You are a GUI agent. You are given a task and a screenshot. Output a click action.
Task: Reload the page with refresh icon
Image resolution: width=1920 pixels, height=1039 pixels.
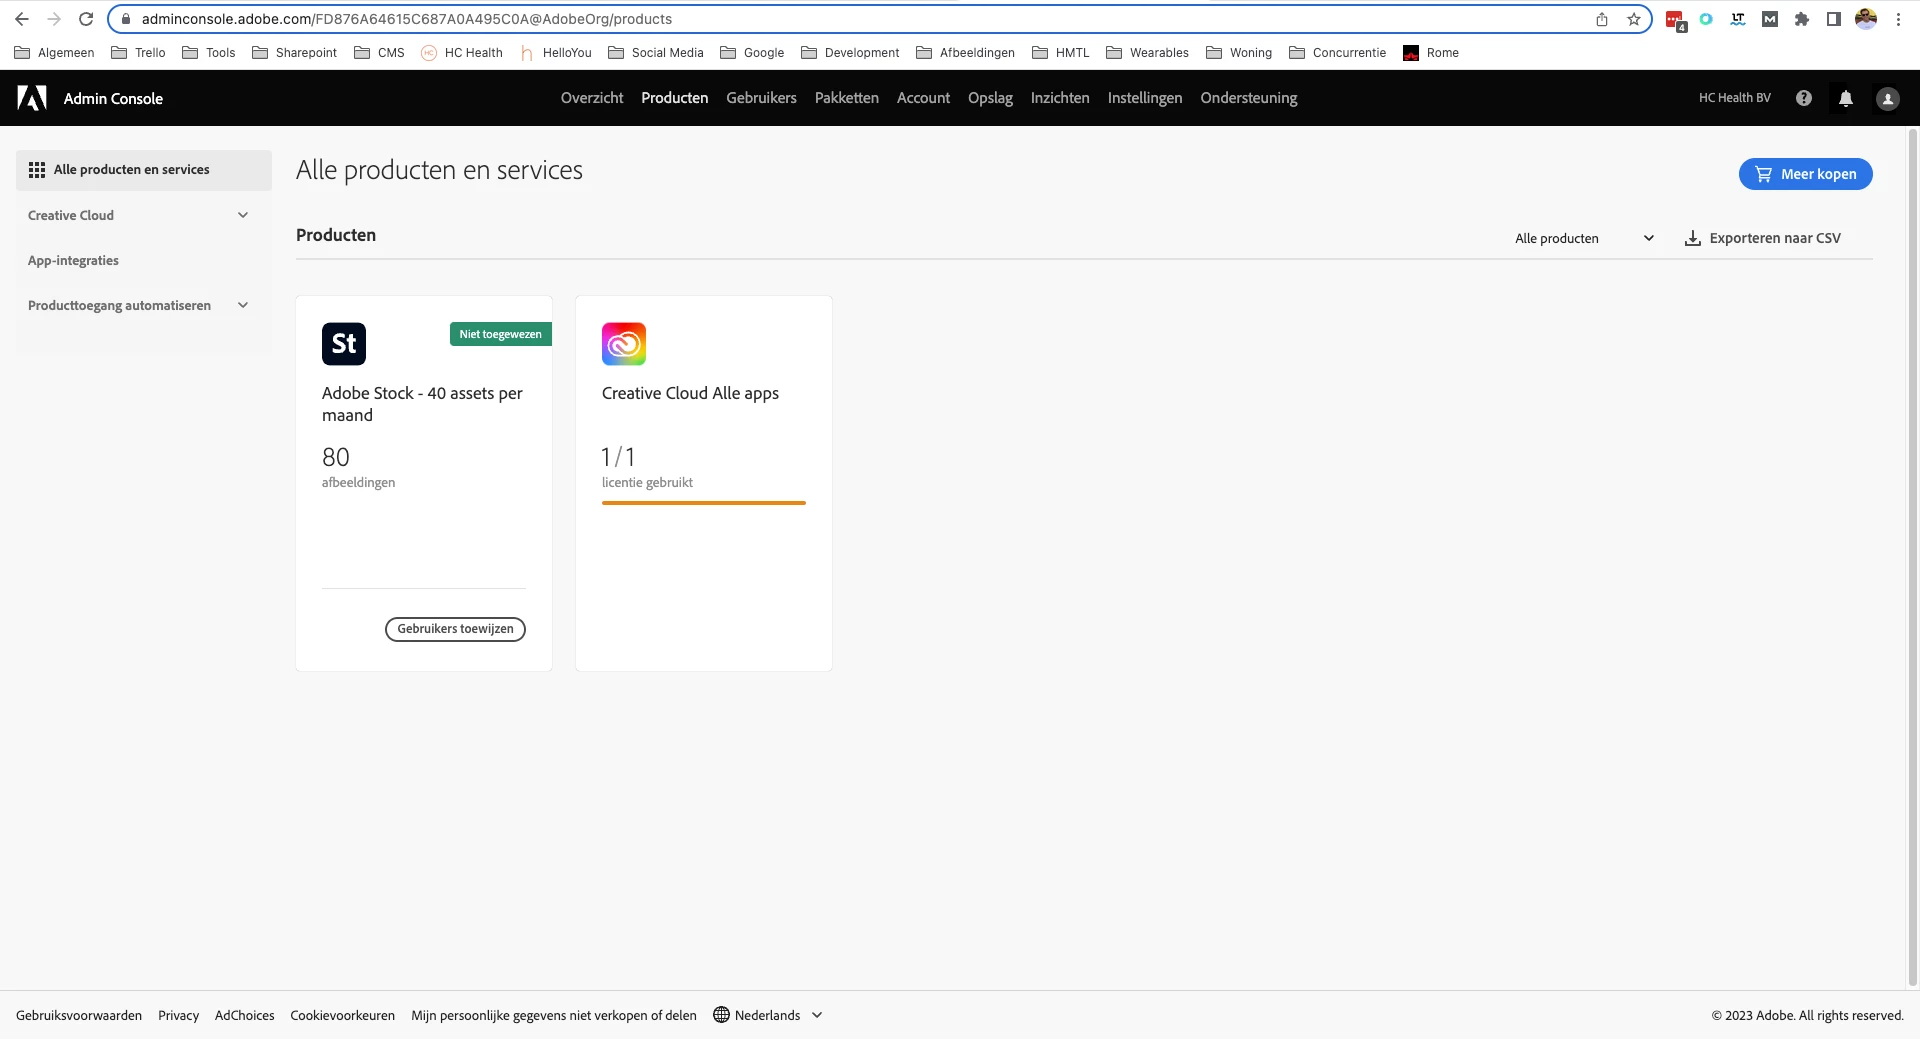tap(86, 19)
